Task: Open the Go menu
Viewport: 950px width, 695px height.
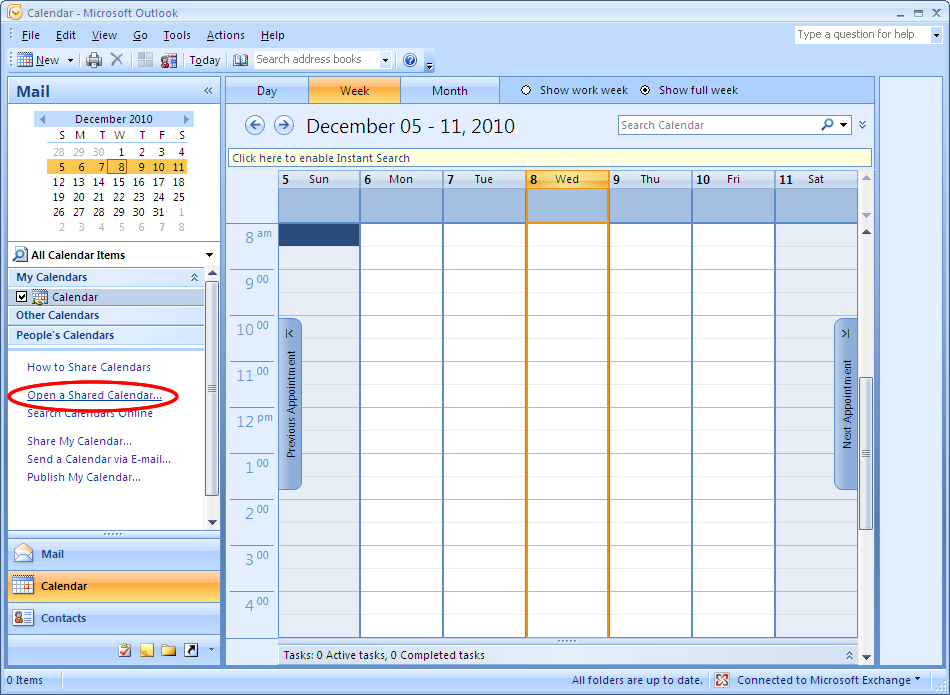Action: click(140, 35)
